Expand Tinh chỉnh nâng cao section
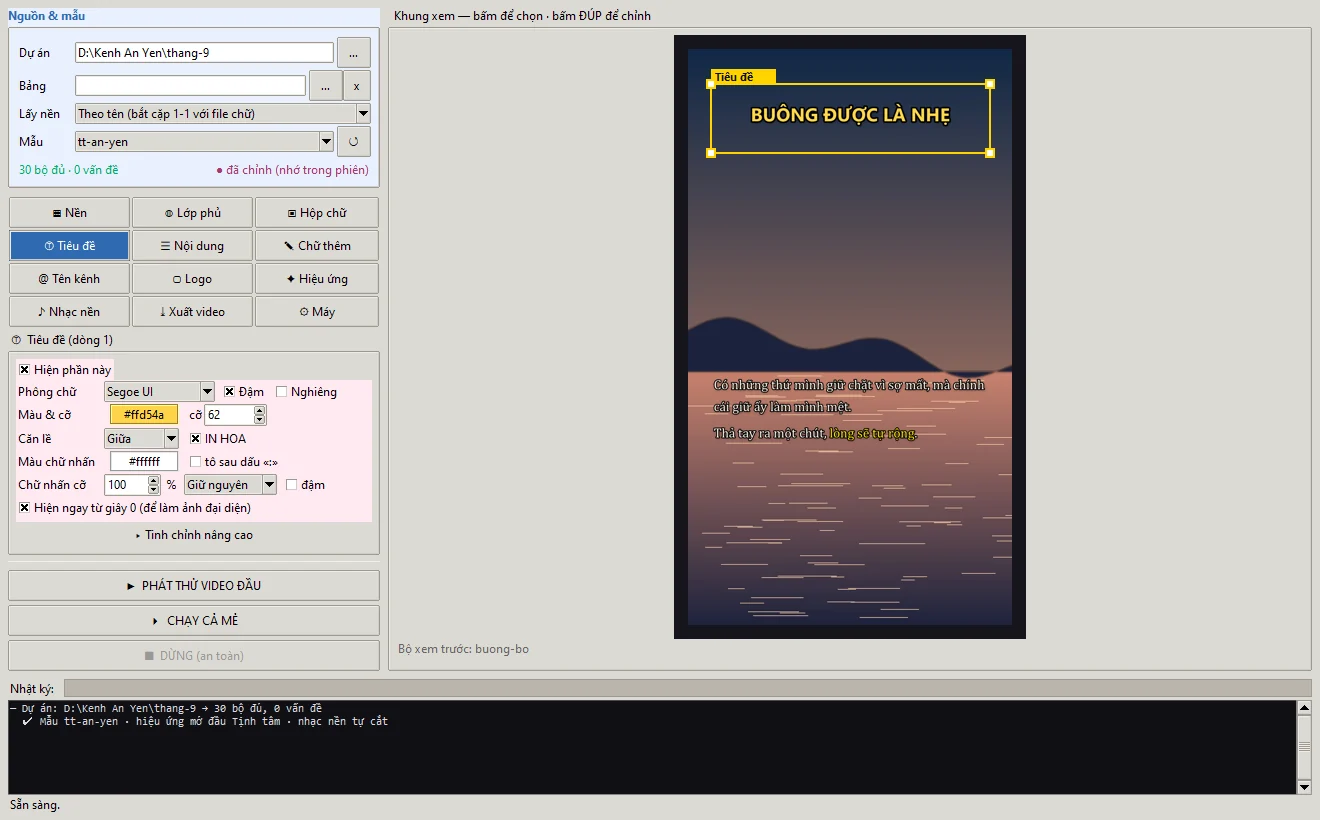This screenshot has width=1320, height=820. coord(194,535)
